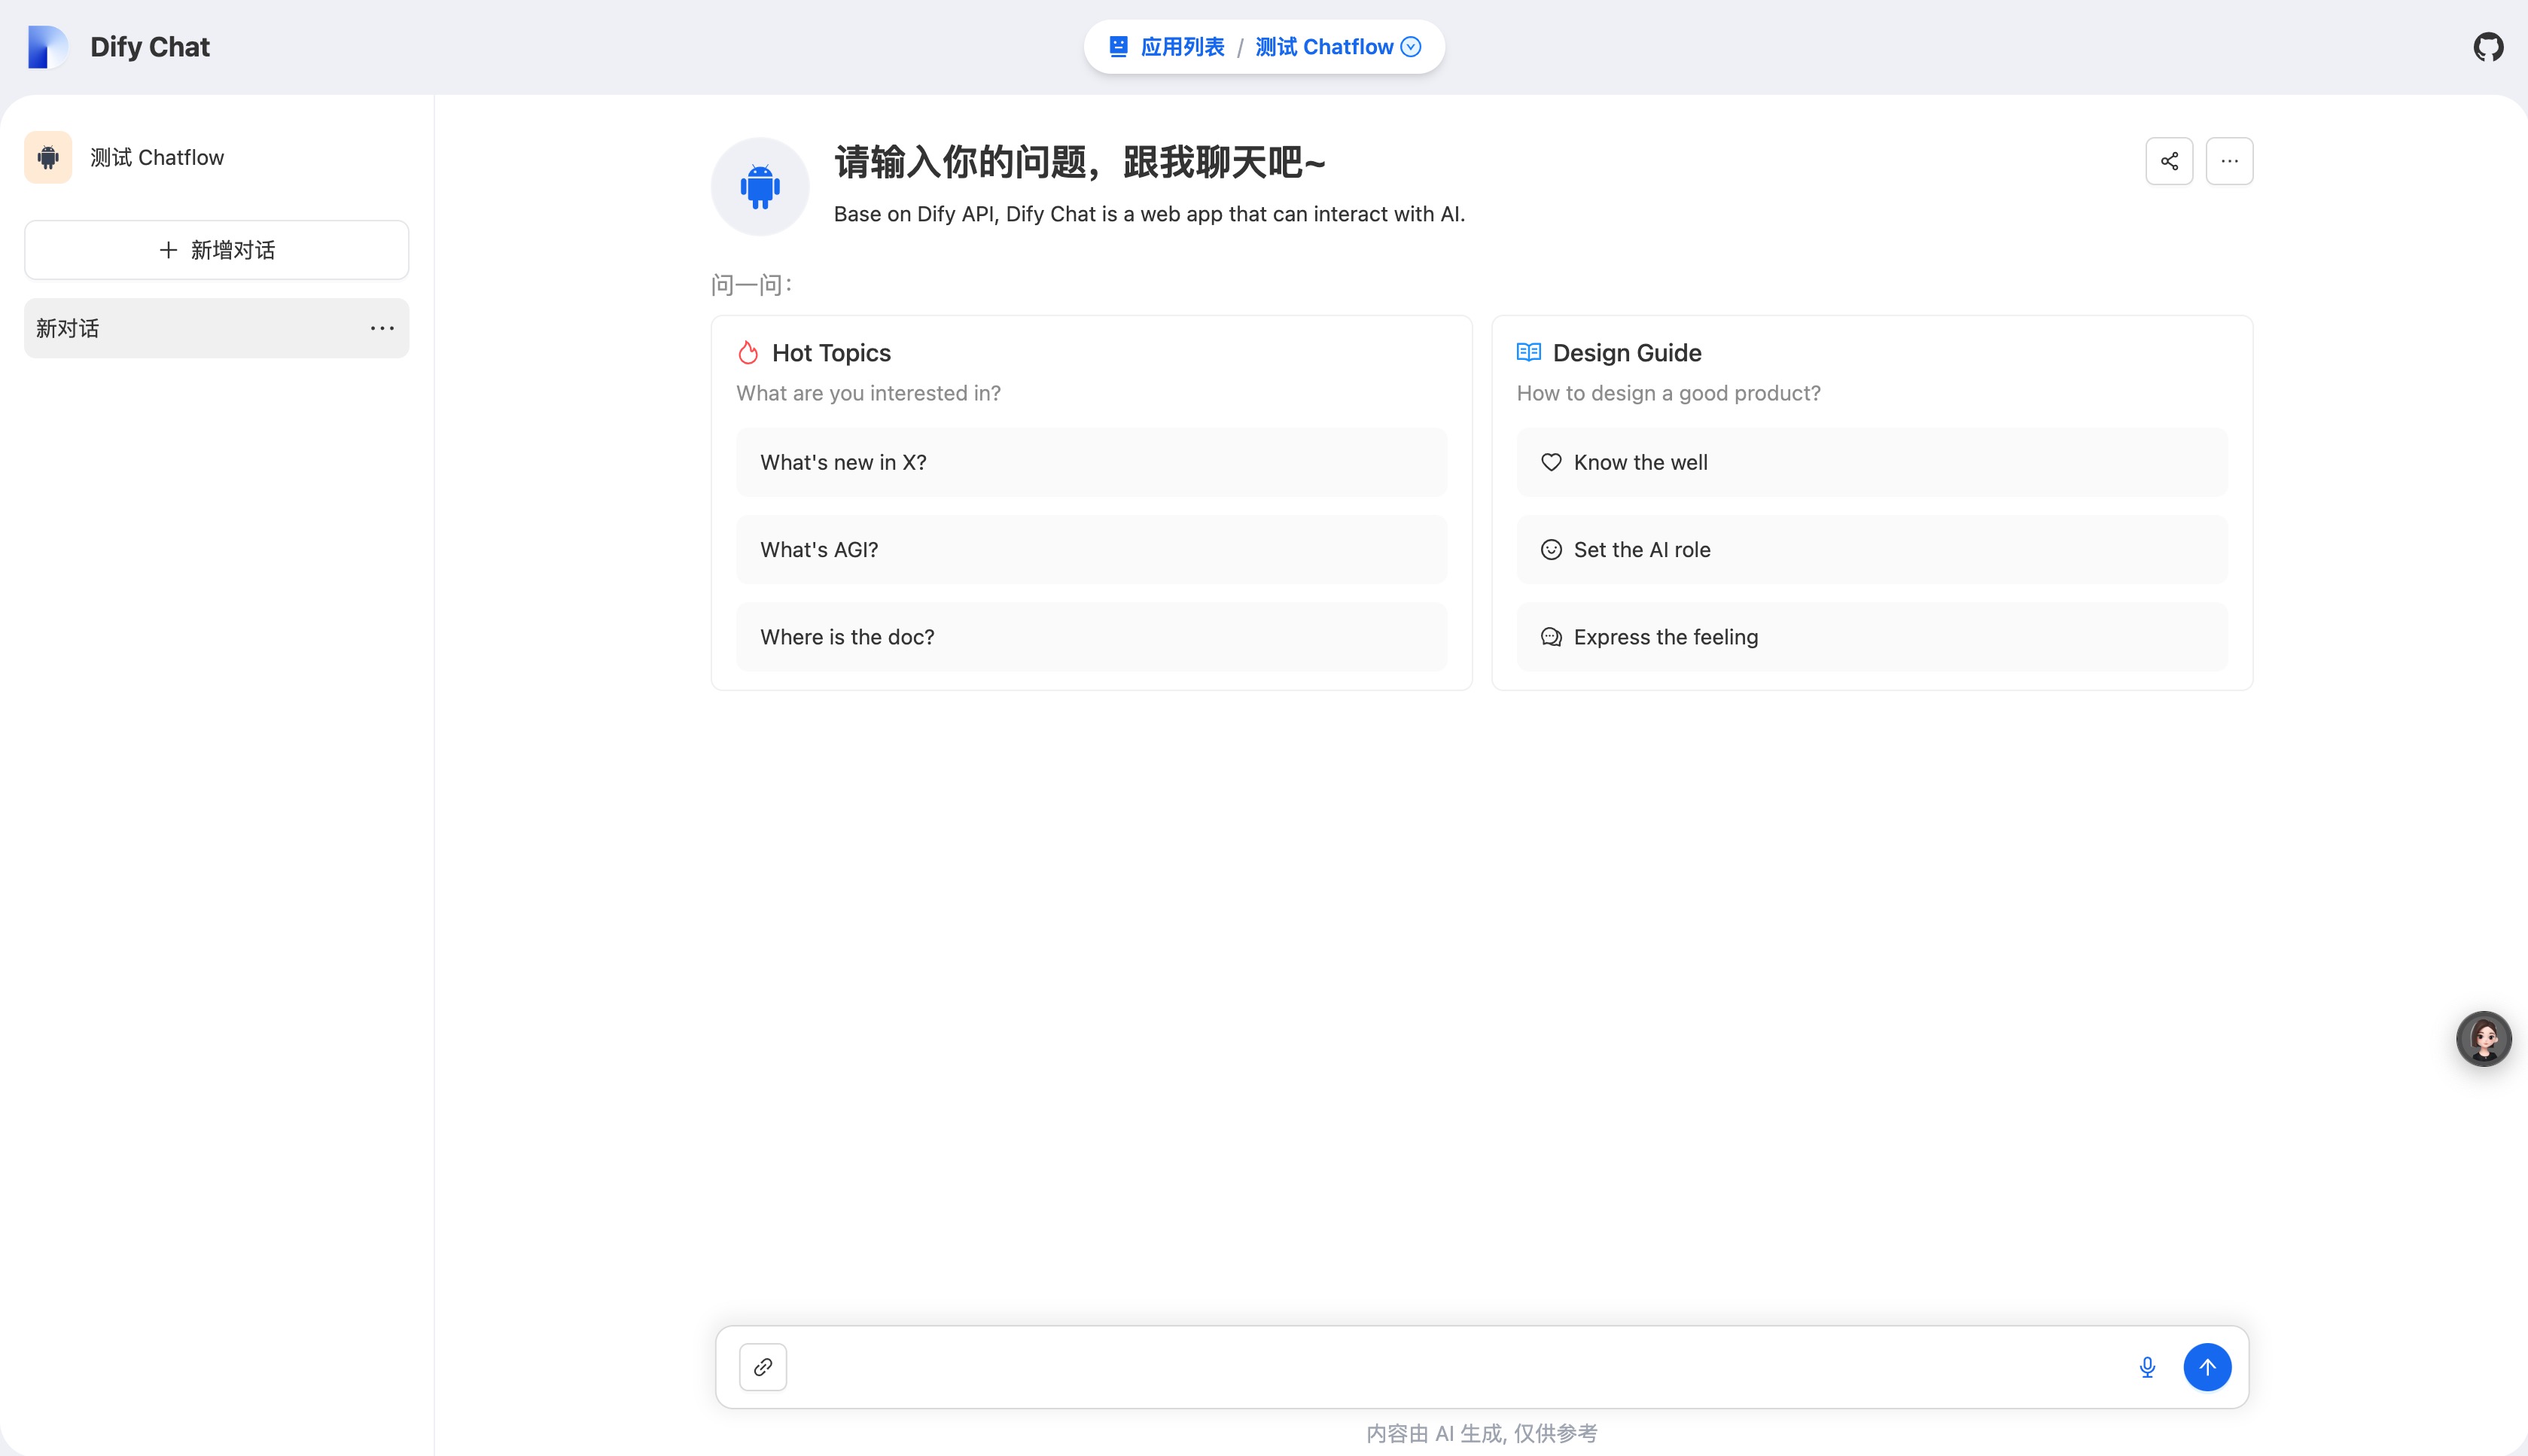2528x1456 pixels.
Task: Navigate to 应用列表 in the breadcrumb
Action: tap(1183, 46)
